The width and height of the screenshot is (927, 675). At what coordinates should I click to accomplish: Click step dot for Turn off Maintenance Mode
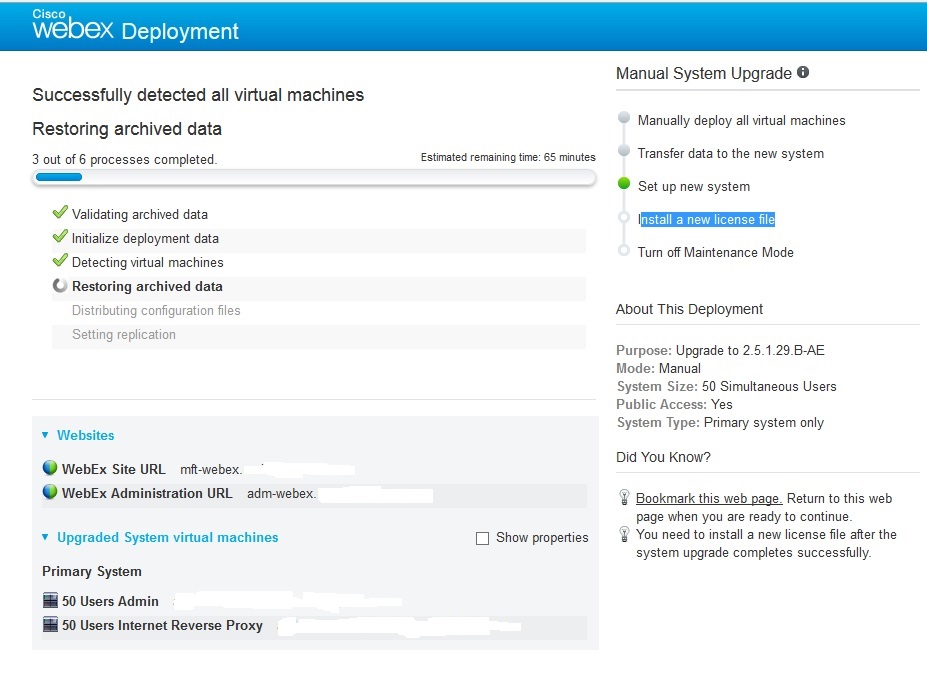coord(624,250)
